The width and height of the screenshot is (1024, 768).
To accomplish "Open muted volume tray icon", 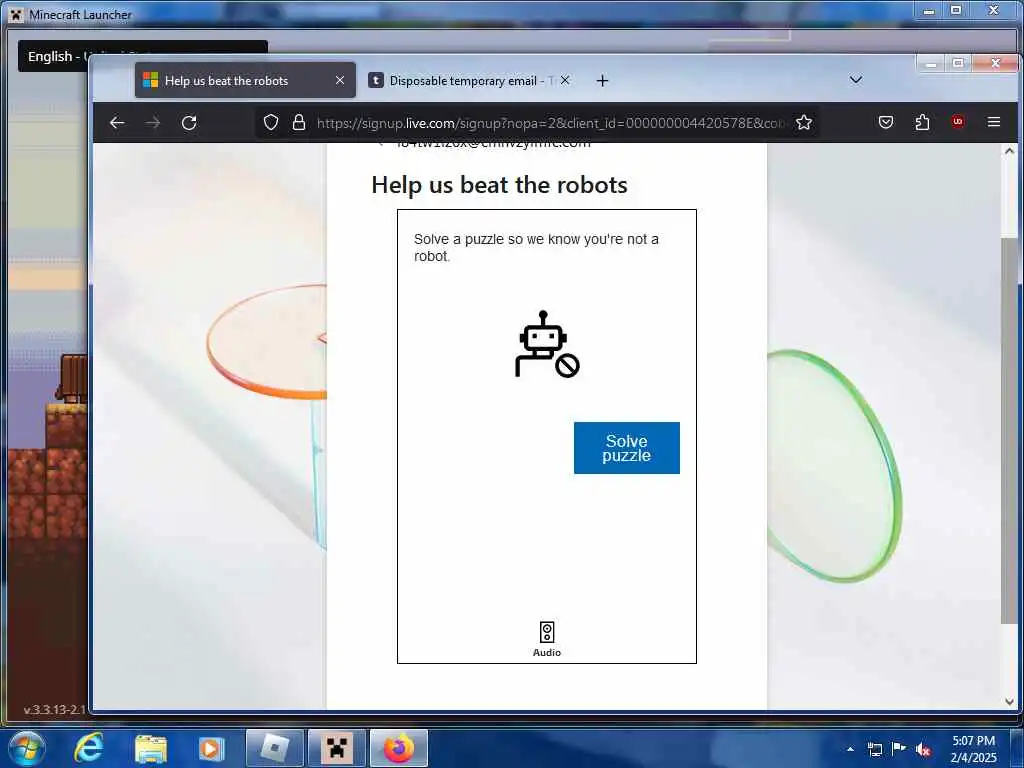I will point(923,749).
